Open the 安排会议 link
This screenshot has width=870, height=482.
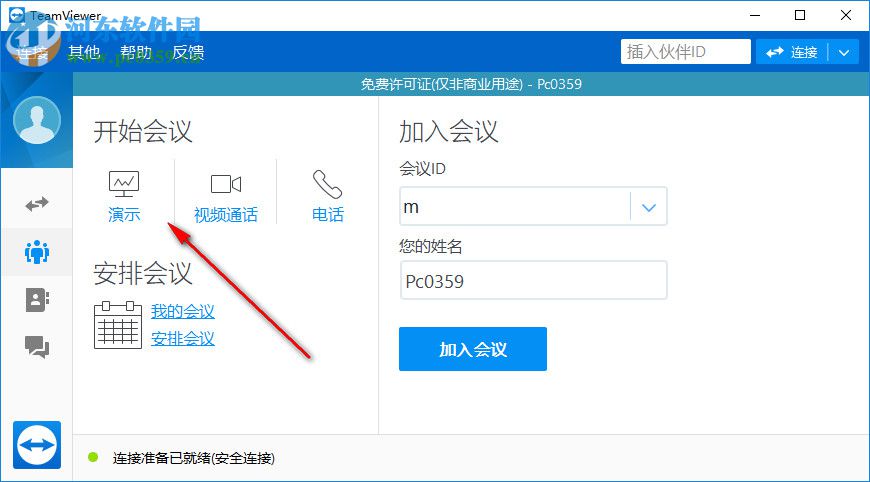click(x=183, y=338)
